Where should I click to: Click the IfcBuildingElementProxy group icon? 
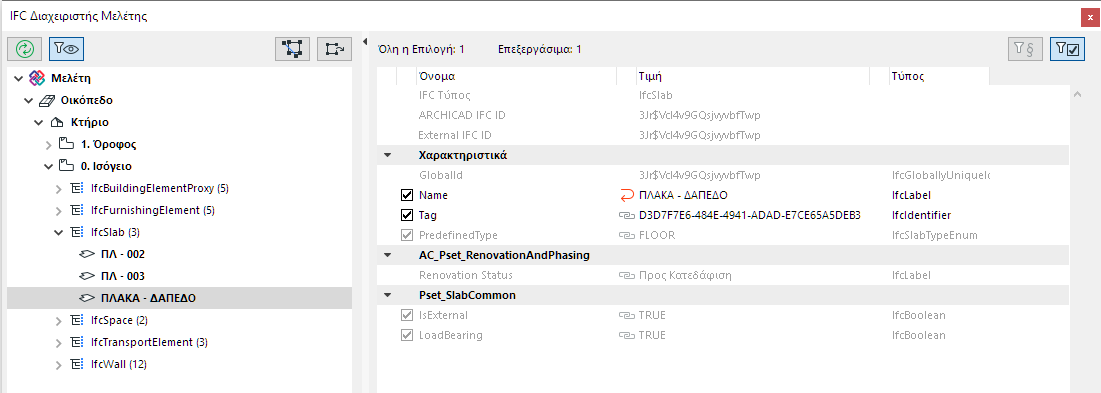[77, 188]
